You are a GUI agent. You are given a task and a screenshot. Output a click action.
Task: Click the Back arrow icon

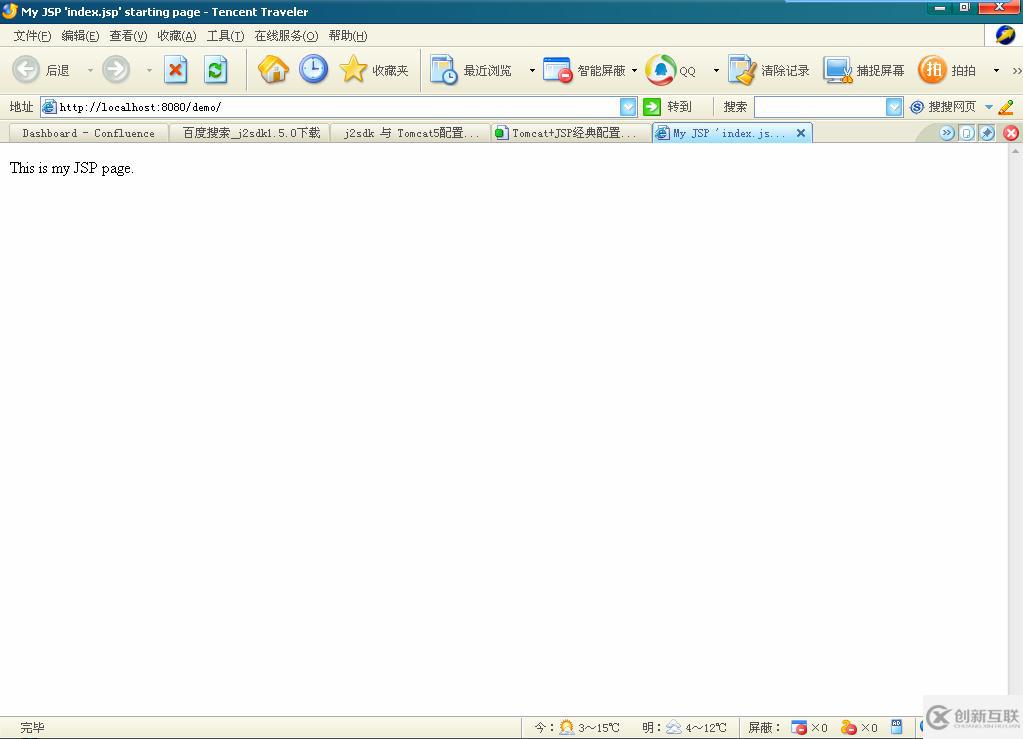26,69
